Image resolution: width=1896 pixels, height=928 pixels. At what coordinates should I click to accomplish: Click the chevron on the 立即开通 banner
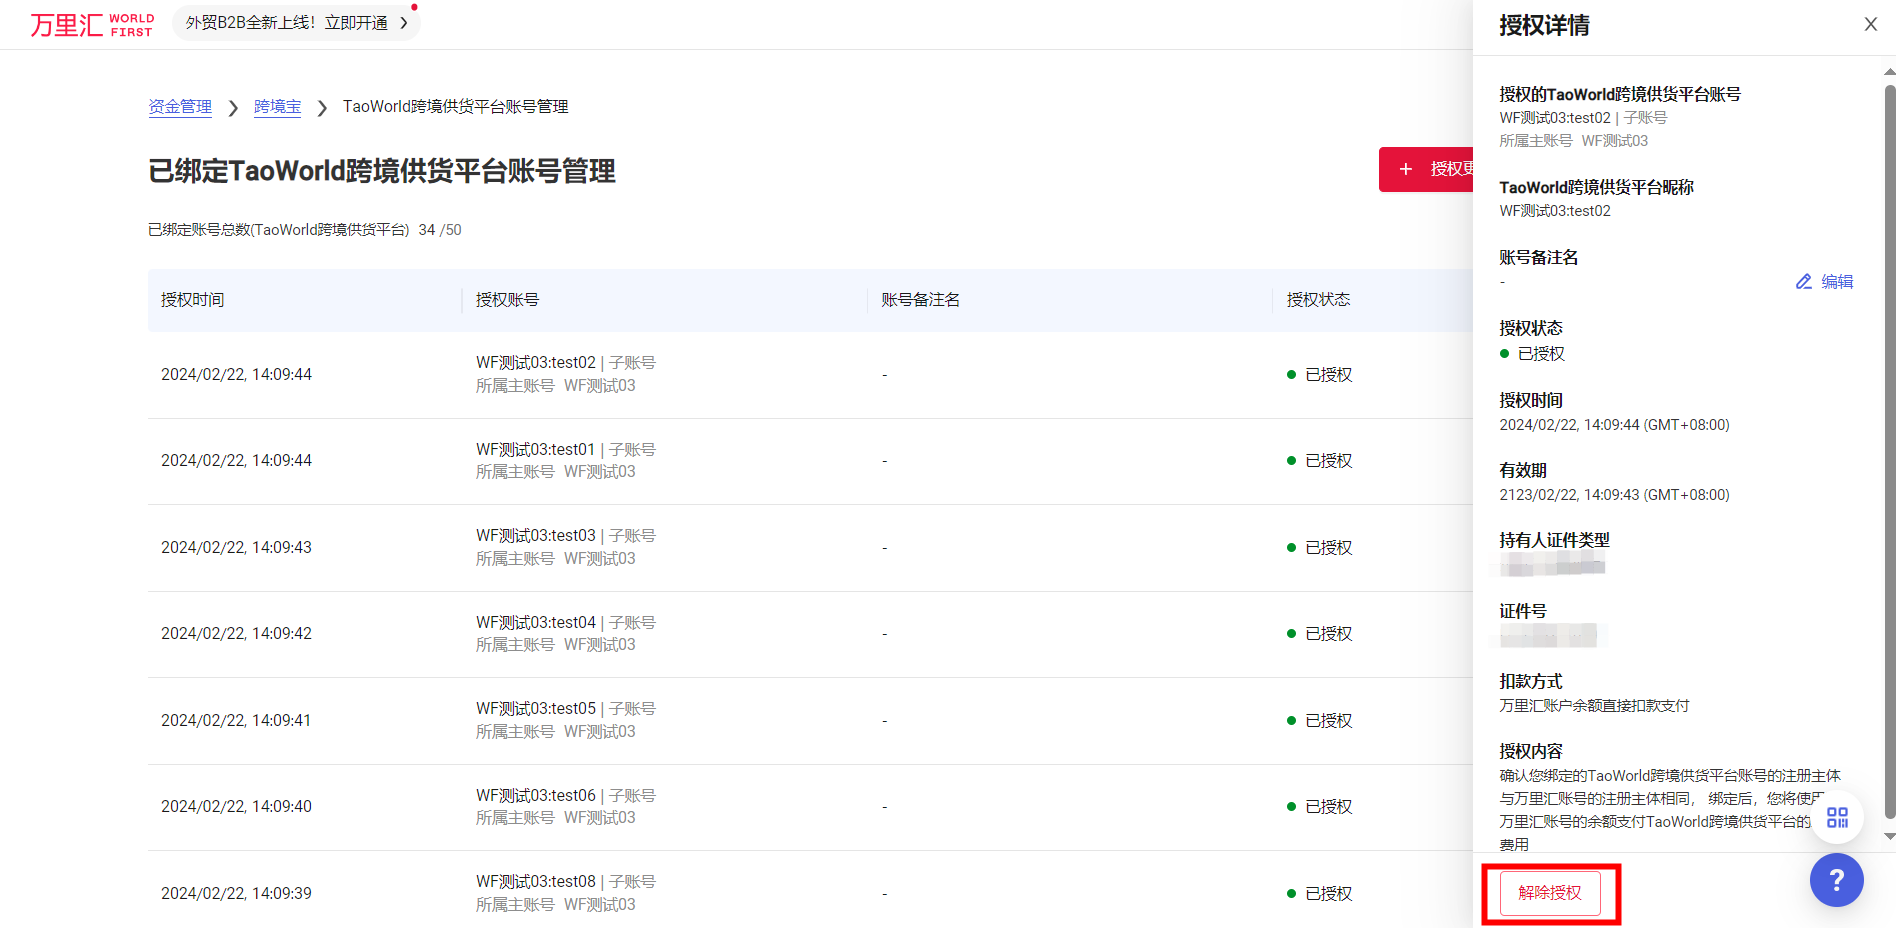[x=404, y=22]
